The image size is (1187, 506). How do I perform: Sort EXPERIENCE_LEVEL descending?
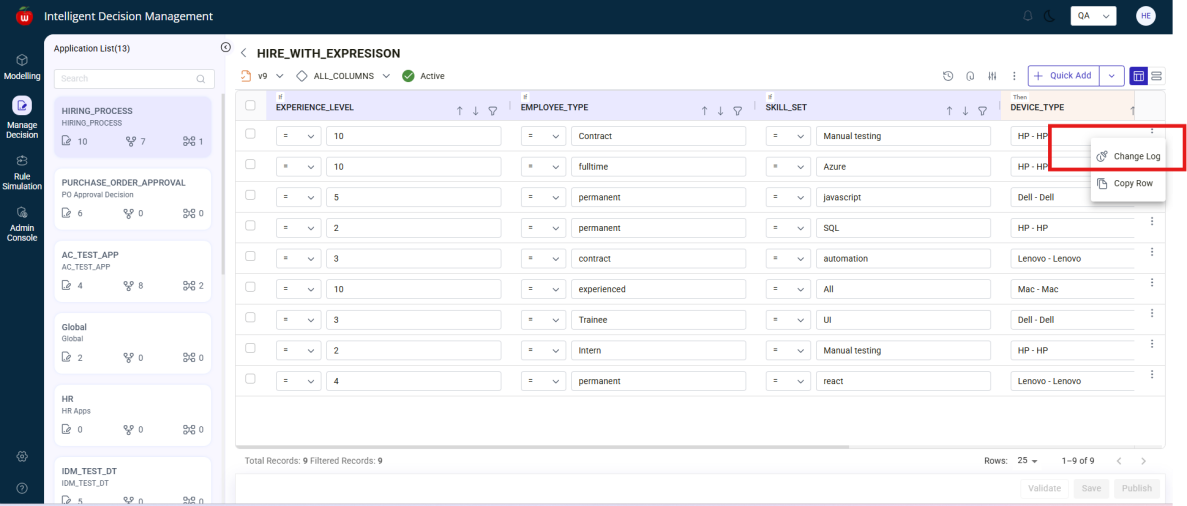coord(475,111)
